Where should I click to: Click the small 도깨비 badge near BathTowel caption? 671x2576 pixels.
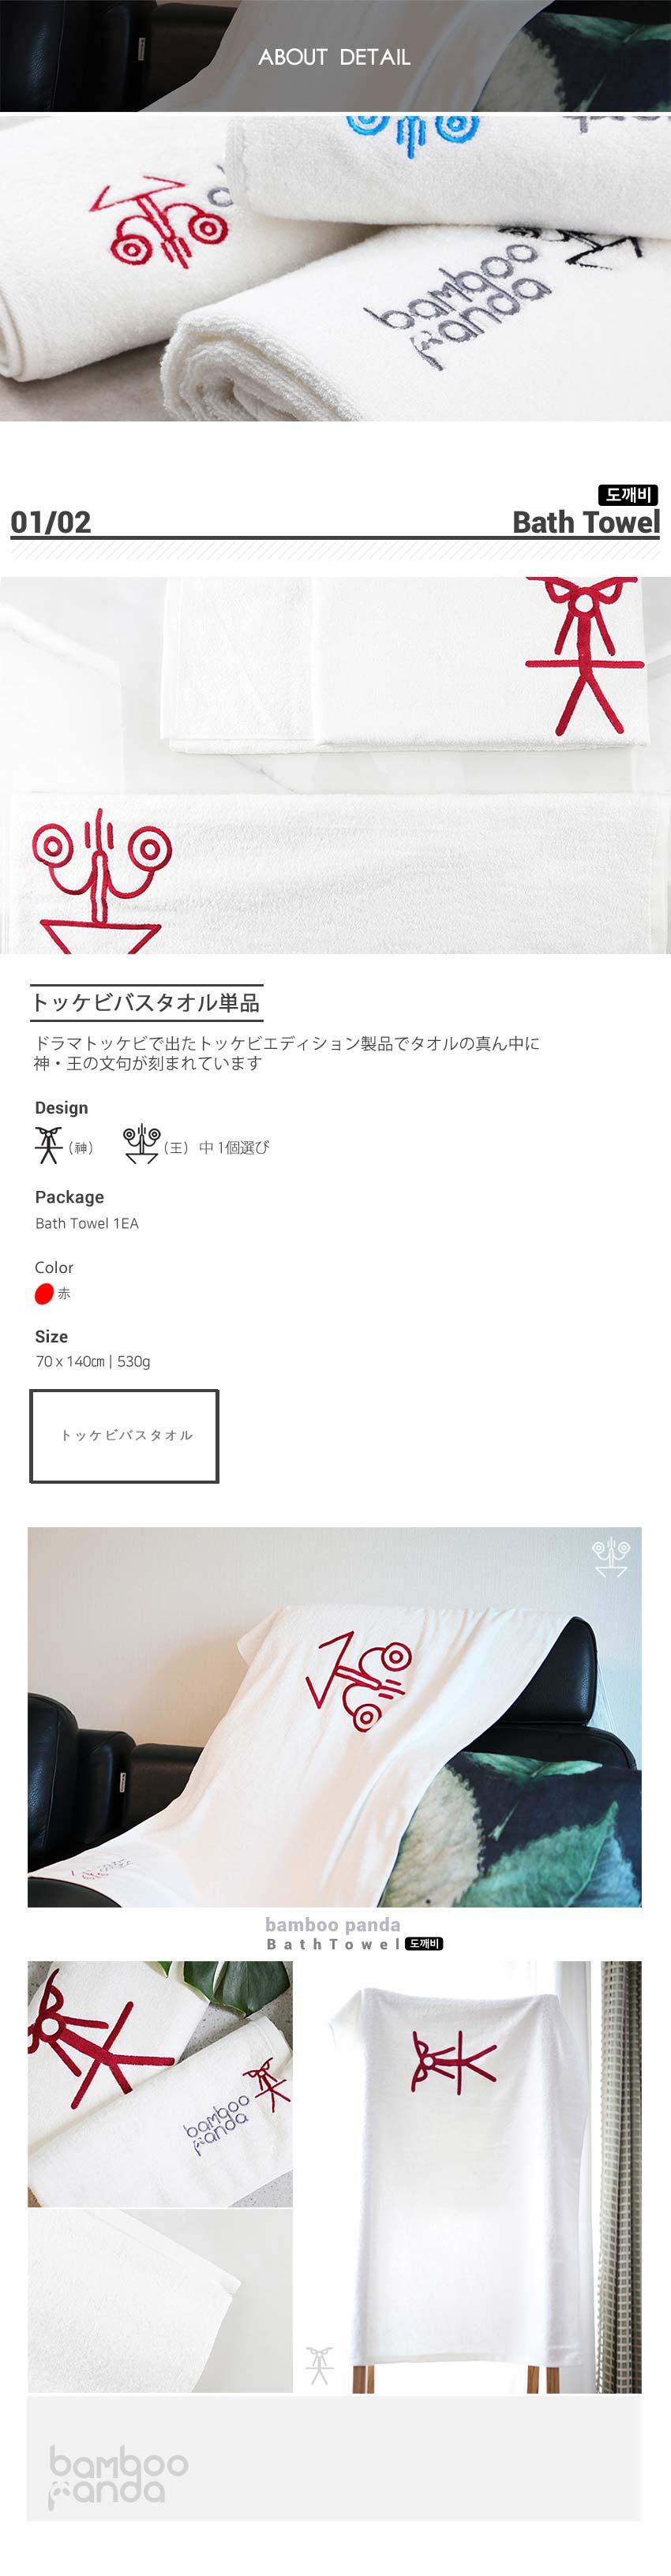(x=424, y=1943)
